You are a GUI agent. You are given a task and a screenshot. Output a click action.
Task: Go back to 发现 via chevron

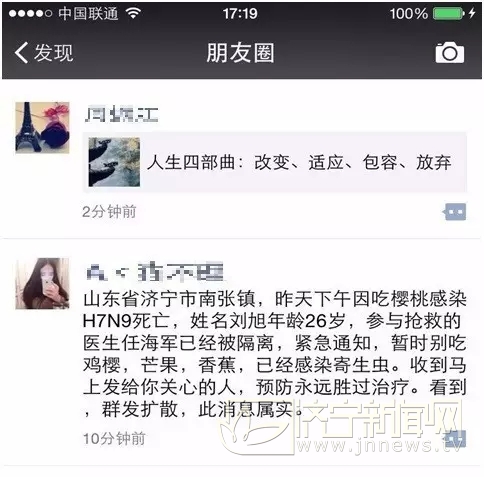(x=21, y=53)
